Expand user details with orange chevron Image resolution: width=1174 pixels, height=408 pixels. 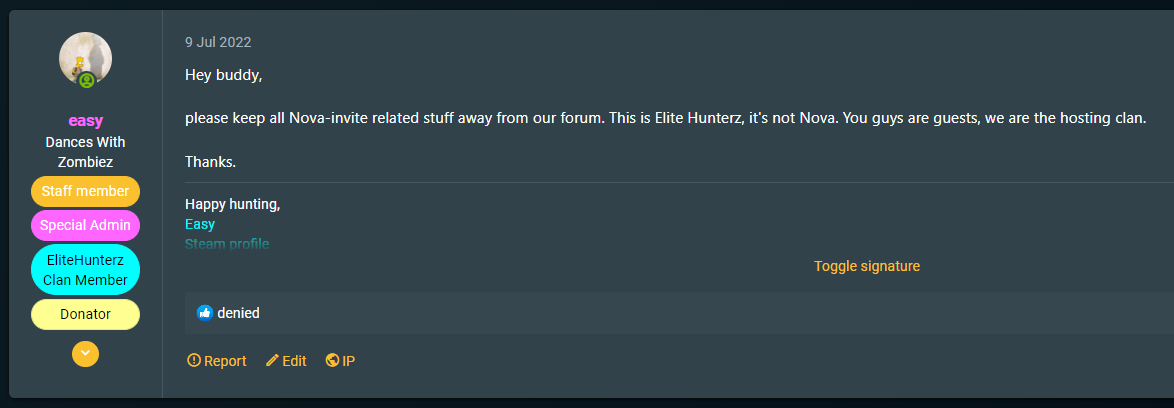click(x=85, y=353)
